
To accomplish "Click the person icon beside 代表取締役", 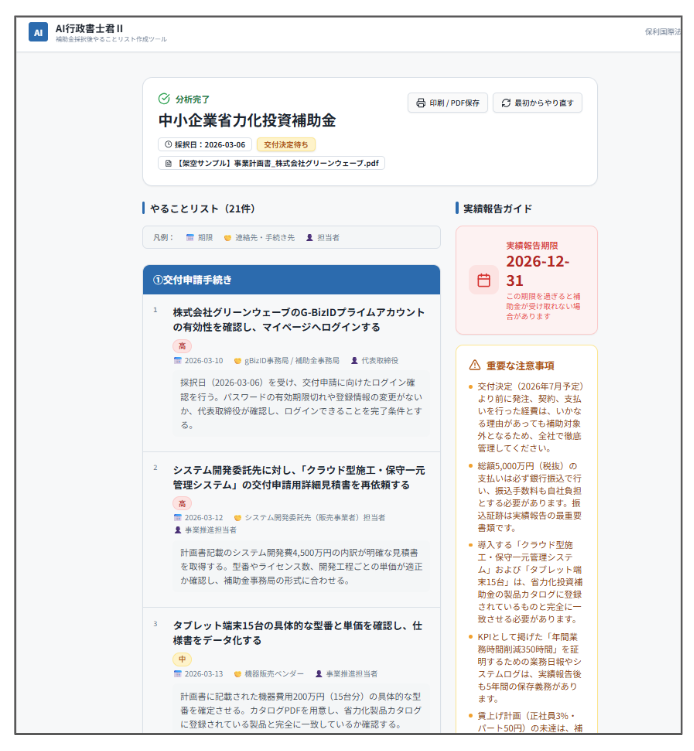I will coord(354,360).
